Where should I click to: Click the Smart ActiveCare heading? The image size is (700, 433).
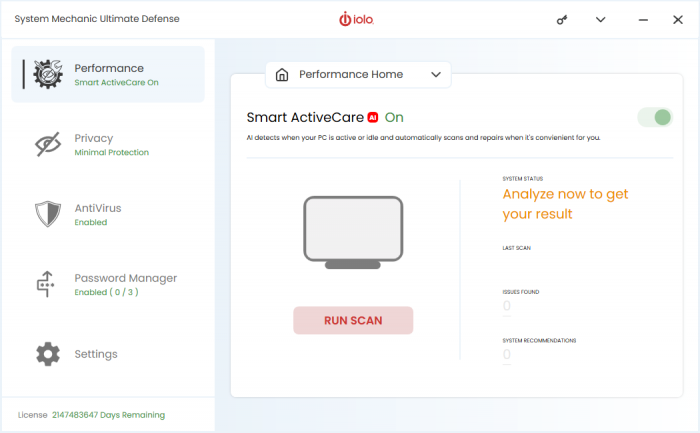(305, 117)
